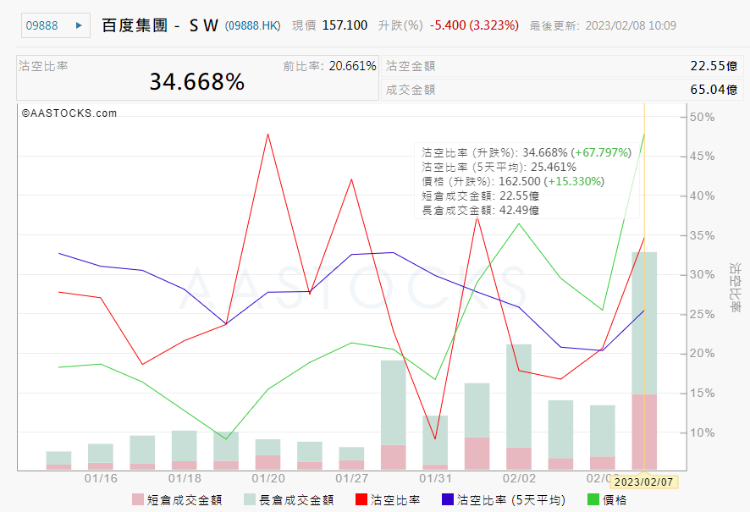The height and width of the screenshot is (512, 750).
Task: Click the 最後更新 2023/02/08 10:09 timestamp
Action: point(603,25)
